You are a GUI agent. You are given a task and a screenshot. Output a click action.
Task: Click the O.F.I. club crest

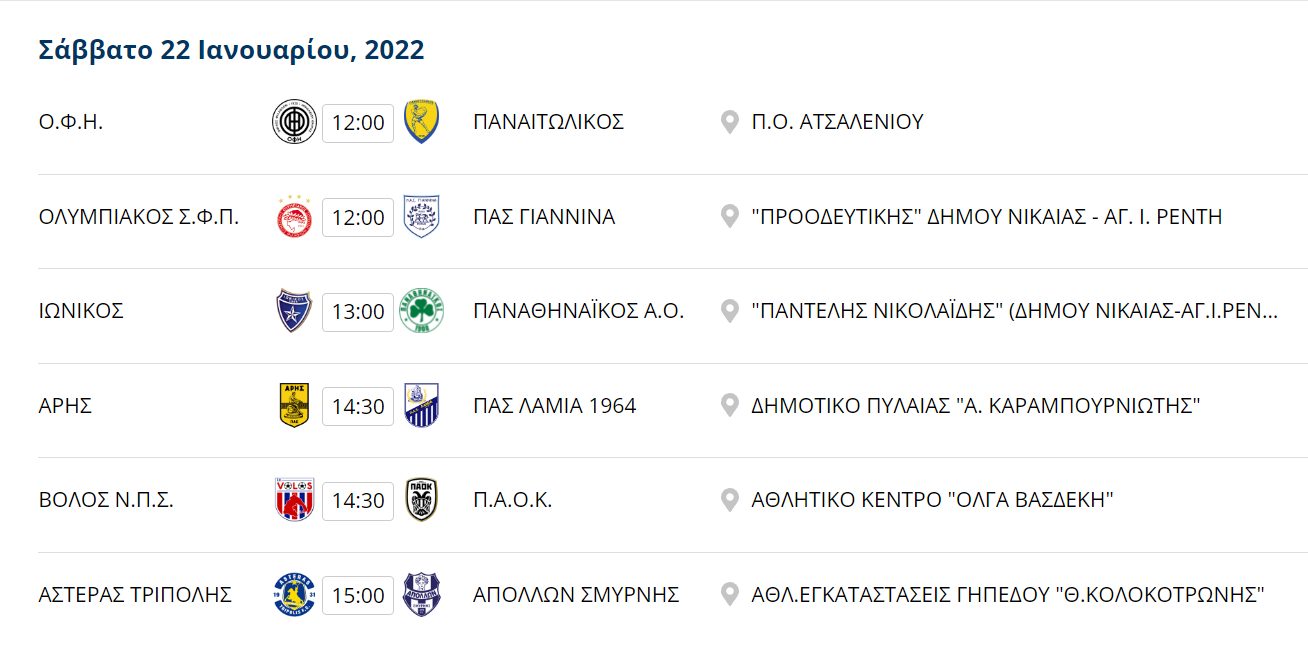point(294,122)
